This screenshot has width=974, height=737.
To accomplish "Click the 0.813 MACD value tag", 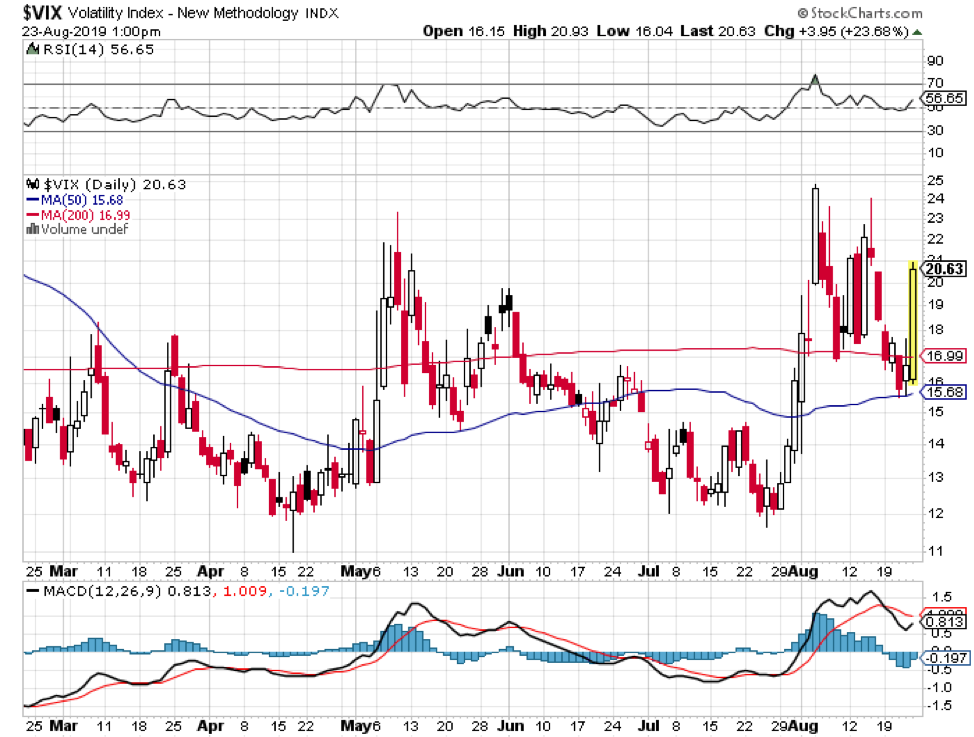I will point(943,621).
